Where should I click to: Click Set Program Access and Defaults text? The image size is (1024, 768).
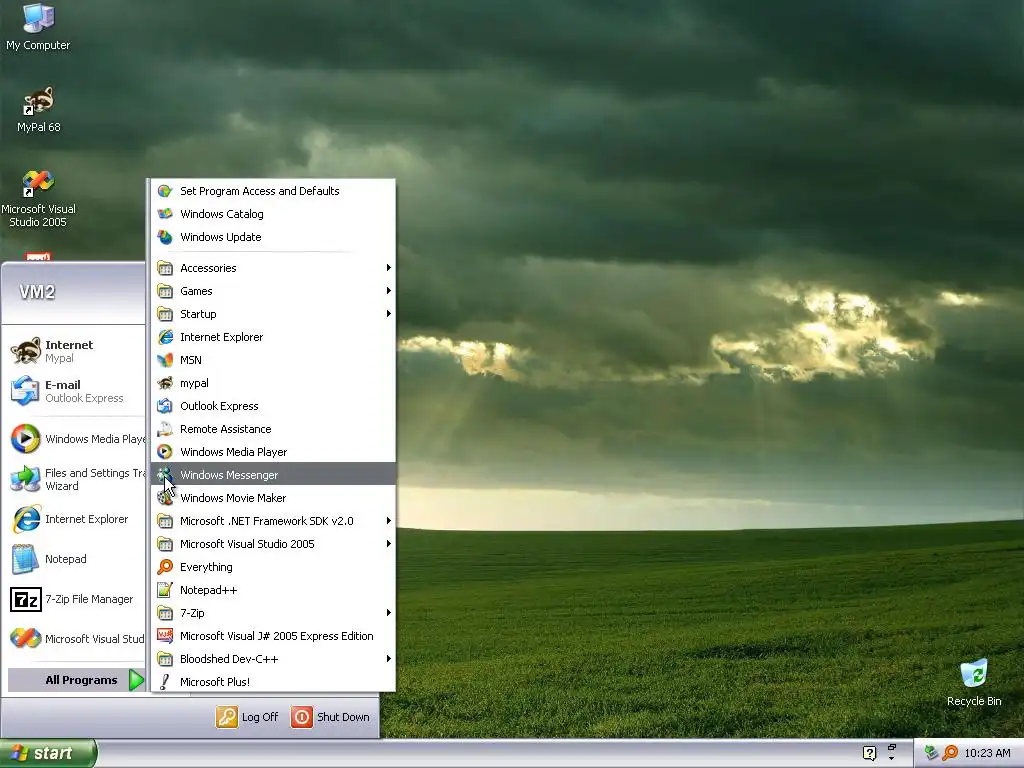[x=260, y=191]
